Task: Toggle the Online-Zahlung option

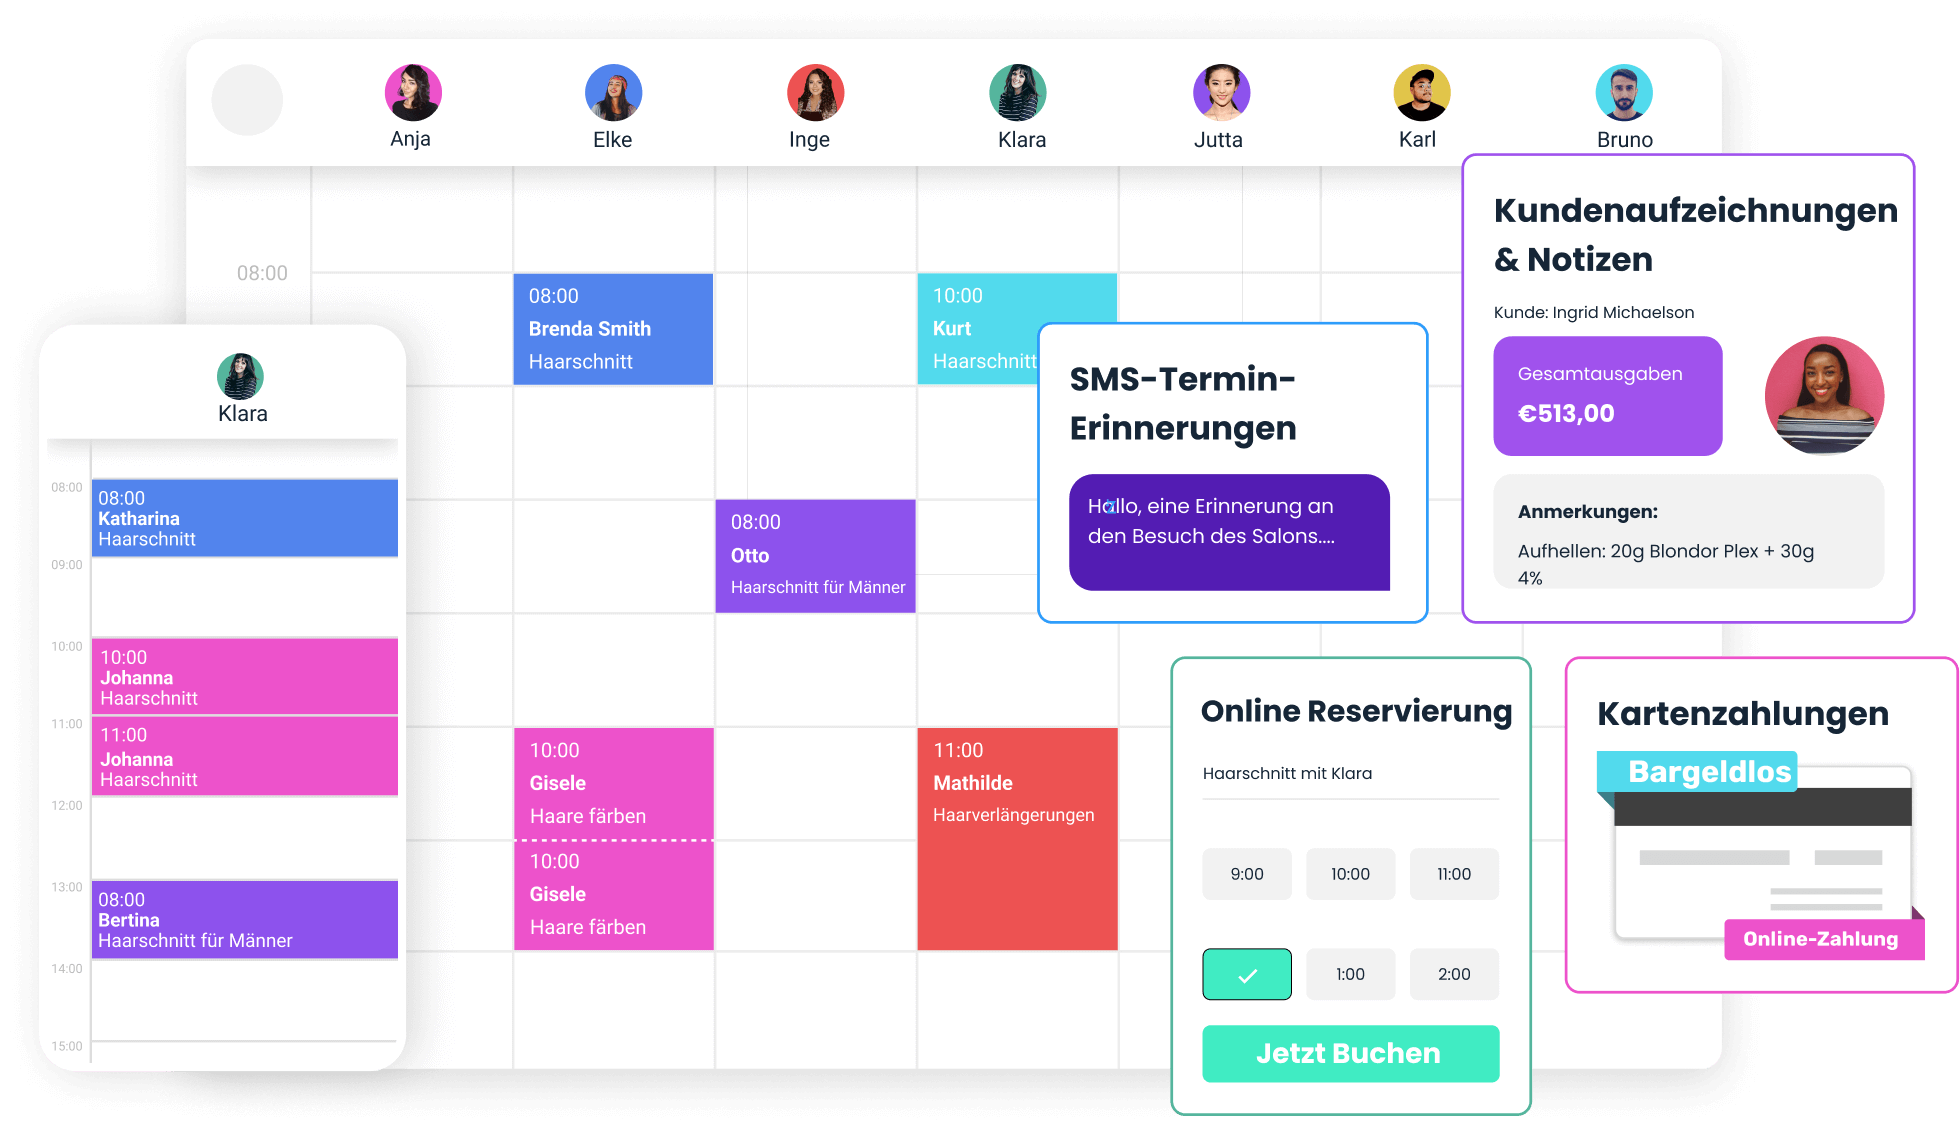Action: 1824,939
